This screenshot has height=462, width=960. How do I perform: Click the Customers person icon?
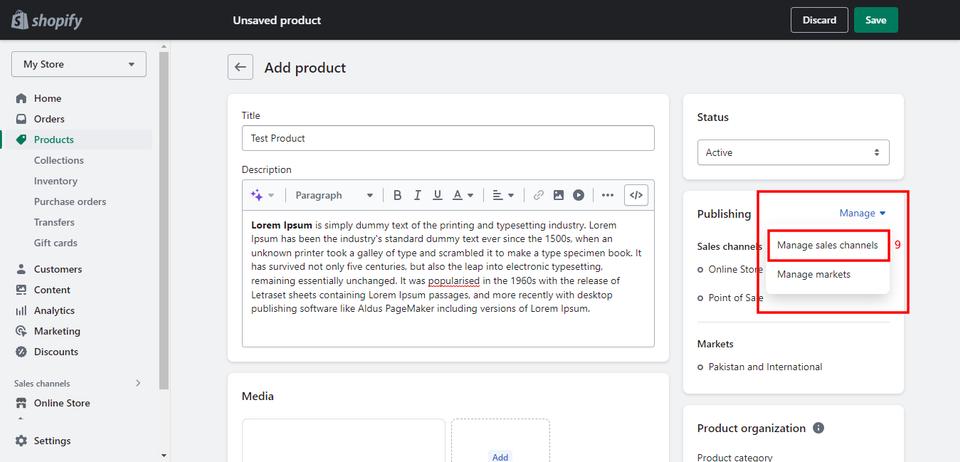point(21,269)
